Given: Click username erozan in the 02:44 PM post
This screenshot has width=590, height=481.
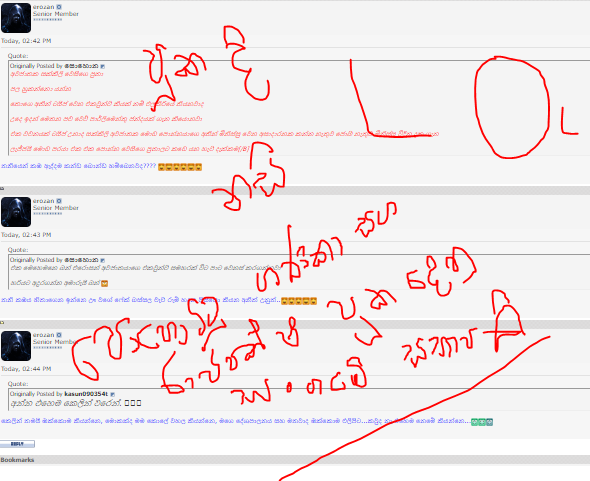Looking at the screenshot, I should [43, 335].
